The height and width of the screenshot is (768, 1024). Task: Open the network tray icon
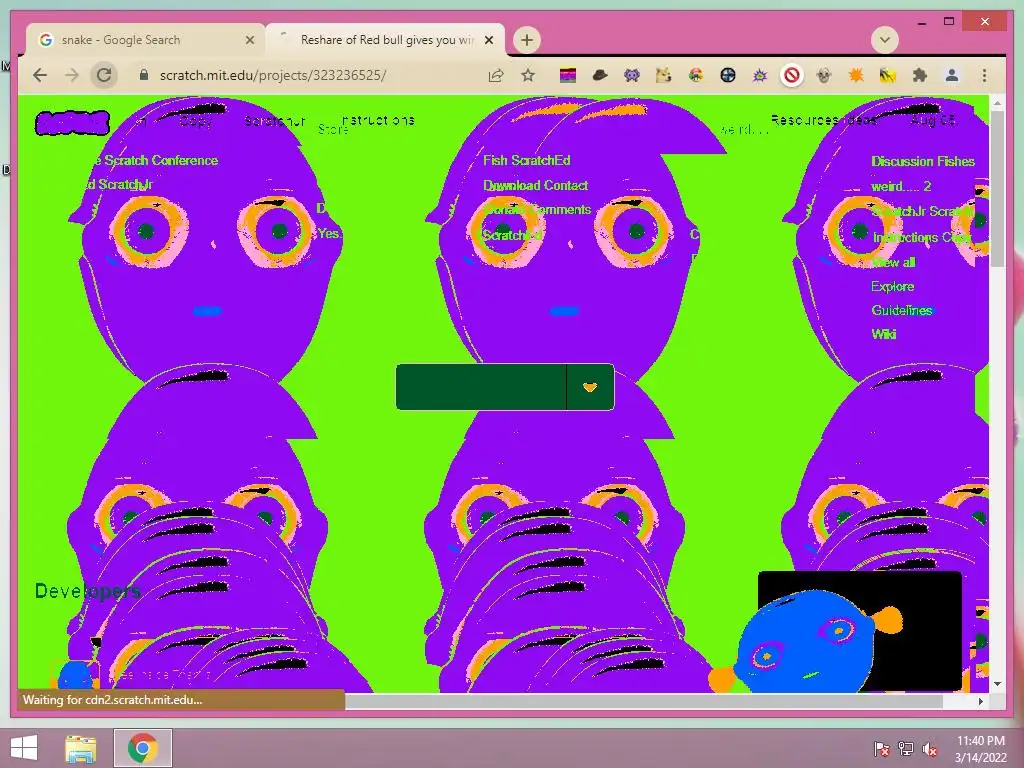[x=906, y=749]
